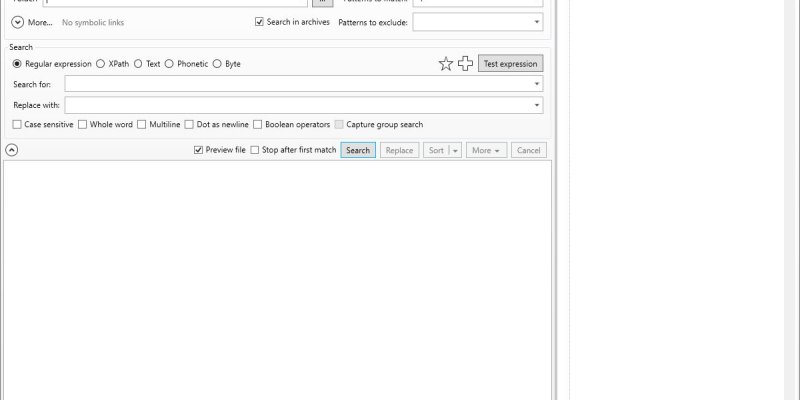Screen dimensions: 800x400
Task: Switch search type to Byte
Action: coord(217,64)
